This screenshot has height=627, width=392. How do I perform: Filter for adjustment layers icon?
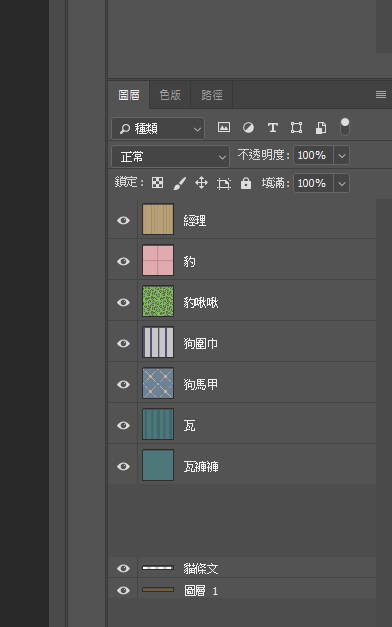pos(248,128)
